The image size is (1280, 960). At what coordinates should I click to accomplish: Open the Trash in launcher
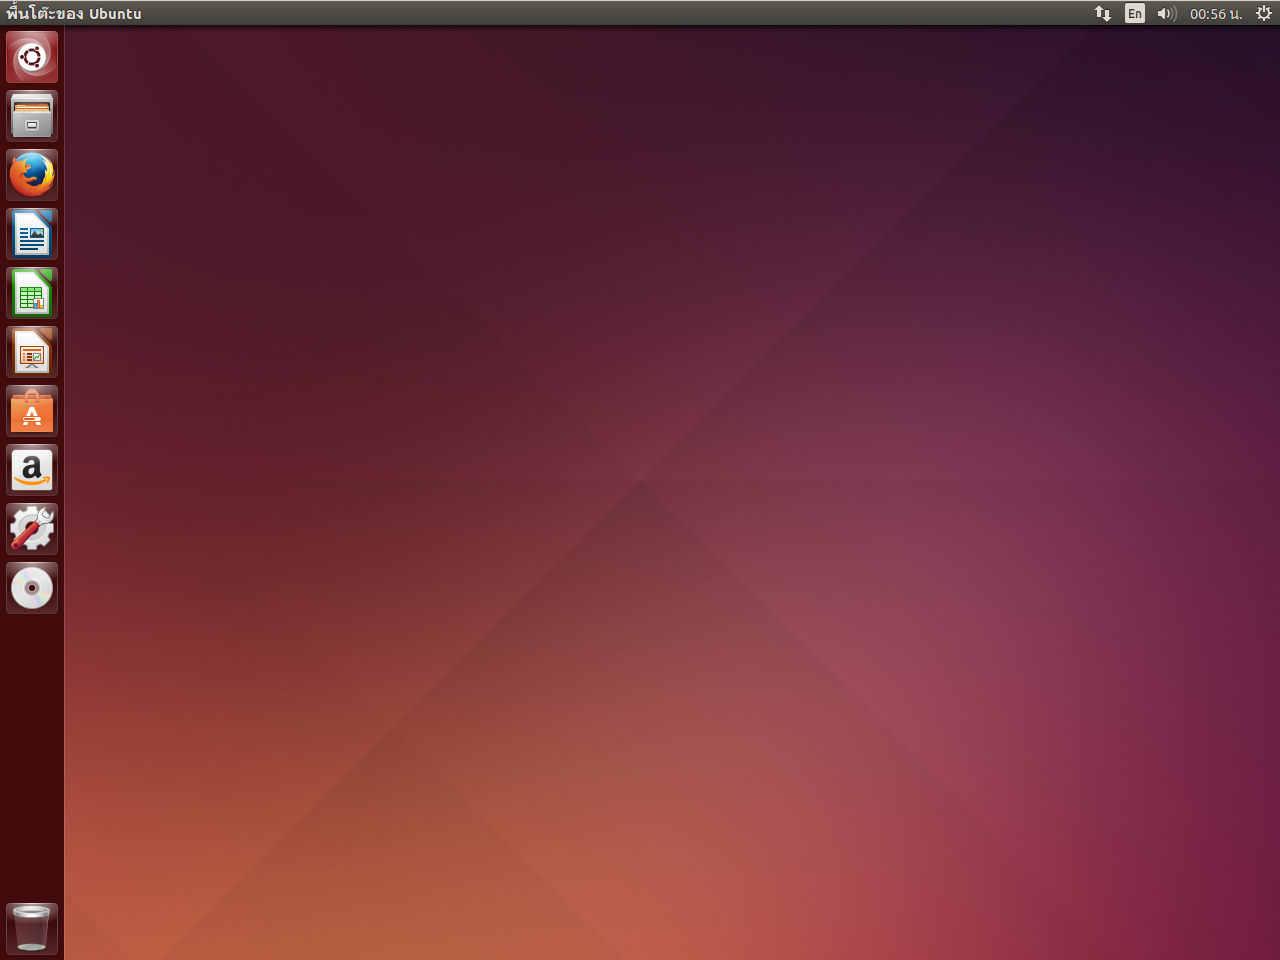(x=32, y=928)
